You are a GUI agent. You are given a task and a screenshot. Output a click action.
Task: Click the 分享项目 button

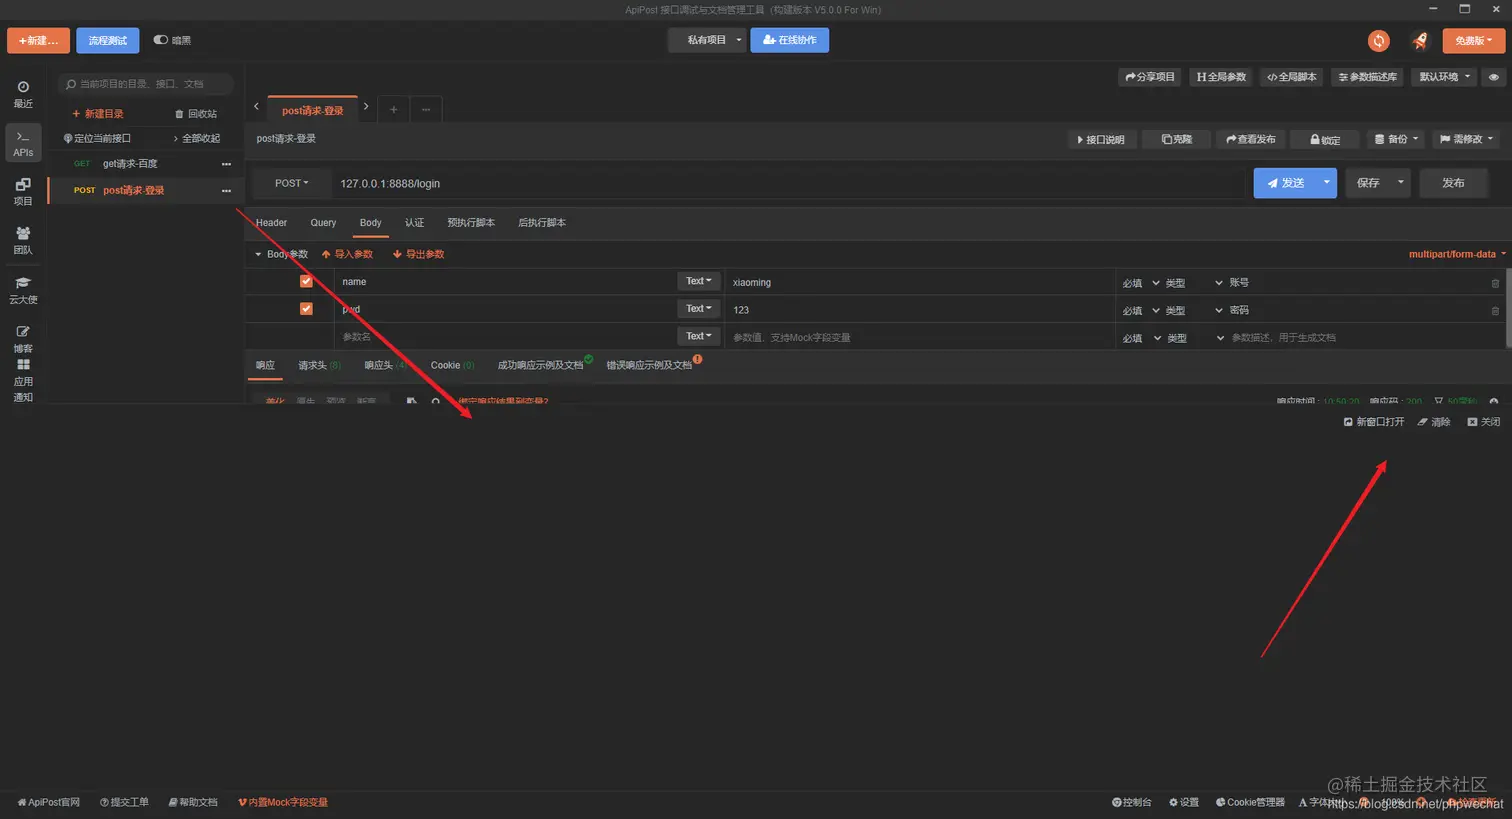click(1150, 77)
